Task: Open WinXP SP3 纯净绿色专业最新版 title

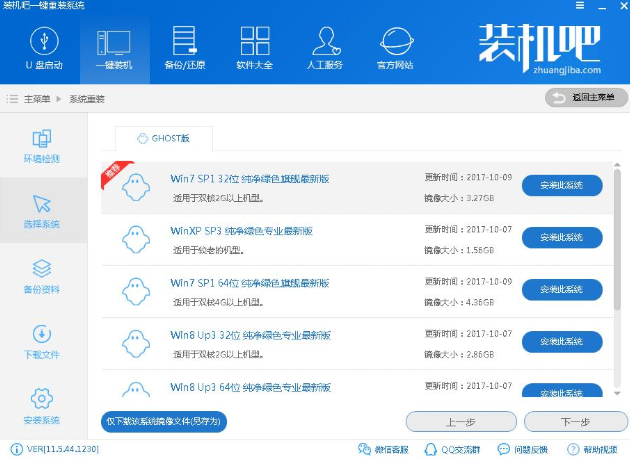Action: click(x=241, y=231)
